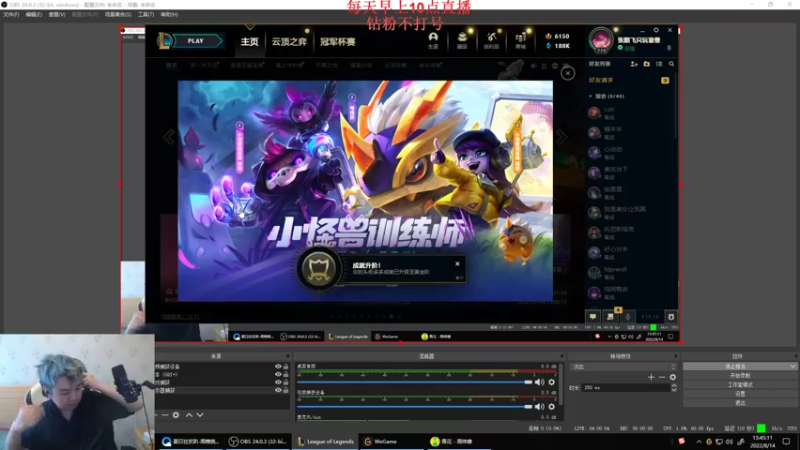Image resolution: width=800 pixels, height=450 pixels.
Task: Click the 6150 RP currency balance
Action: (557, 36)
